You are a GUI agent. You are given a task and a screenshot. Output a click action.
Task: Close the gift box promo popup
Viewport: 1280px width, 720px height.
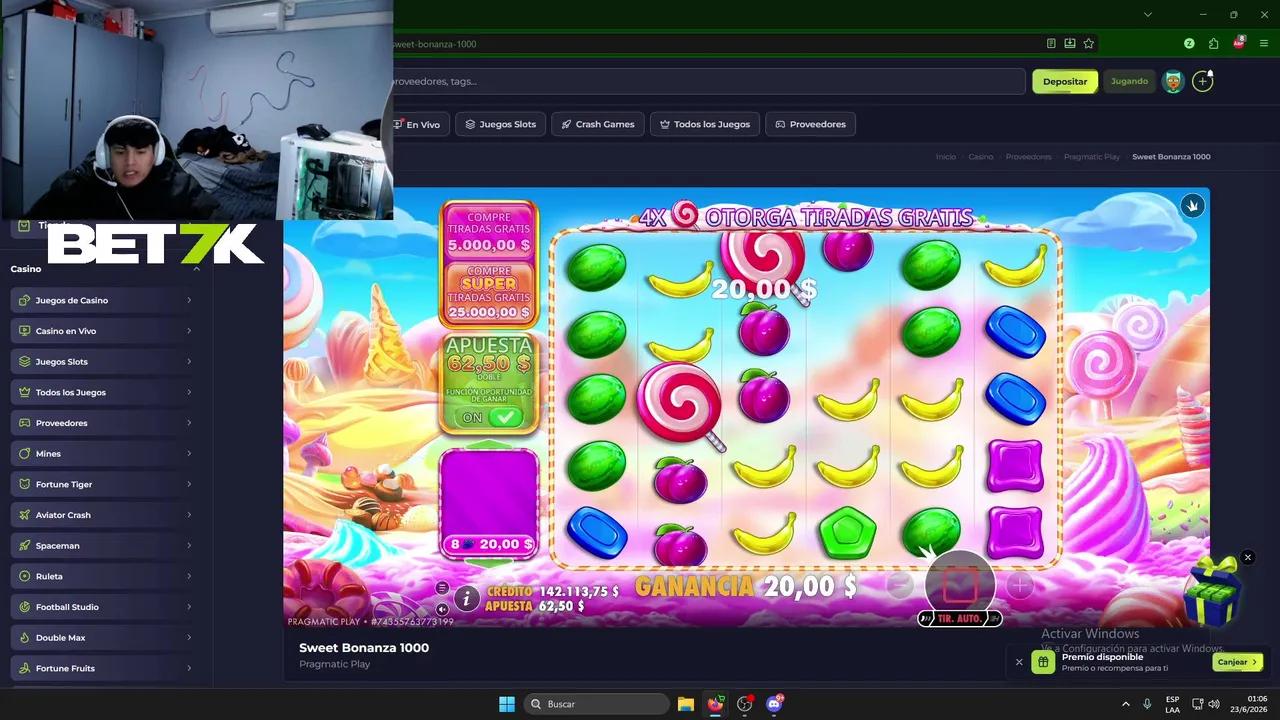click(x=1247, y=557)
